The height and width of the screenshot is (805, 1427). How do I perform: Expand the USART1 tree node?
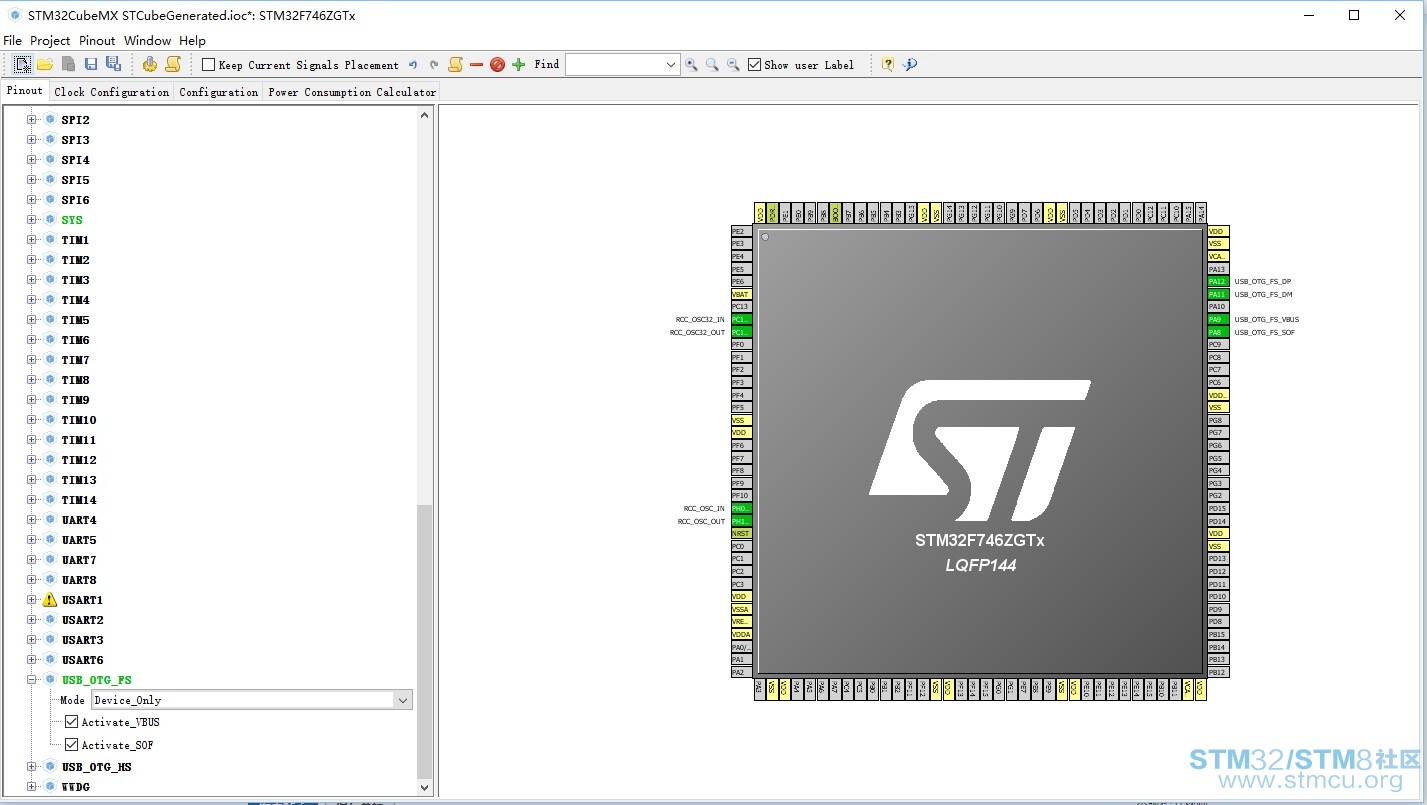[x=32, y=600]
